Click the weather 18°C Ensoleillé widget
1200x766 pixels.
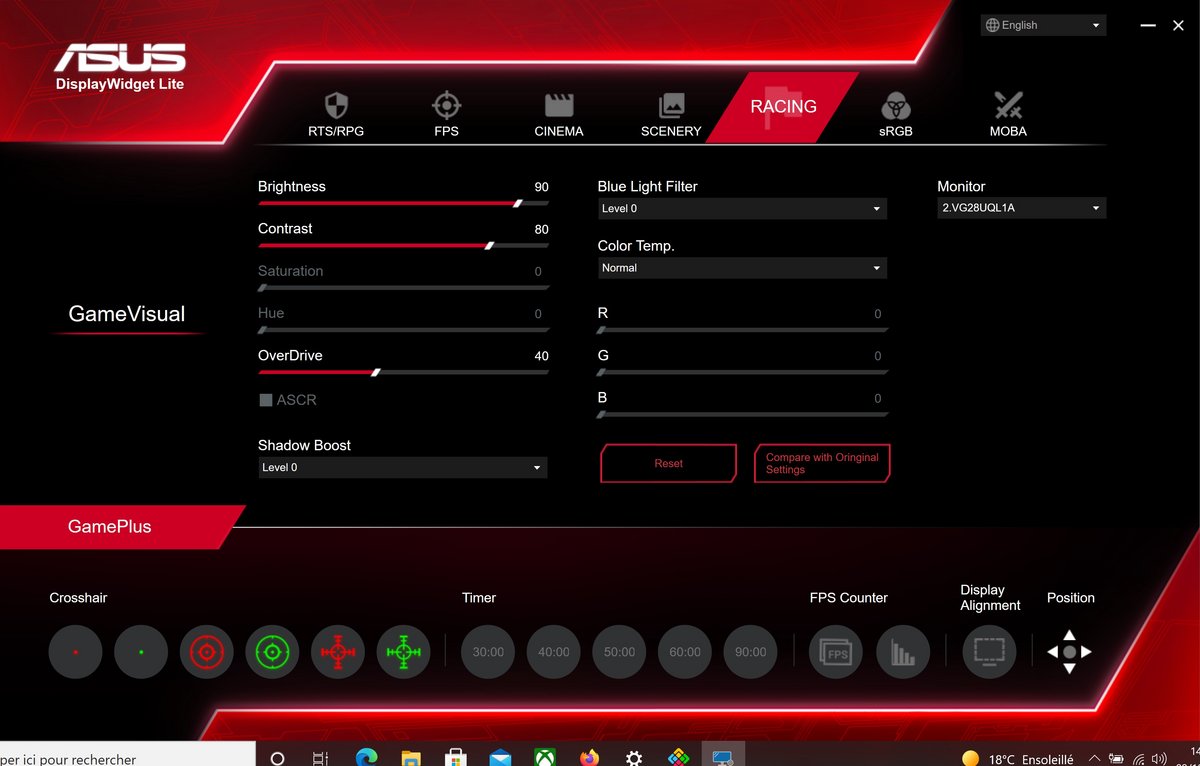[1016, 758]
